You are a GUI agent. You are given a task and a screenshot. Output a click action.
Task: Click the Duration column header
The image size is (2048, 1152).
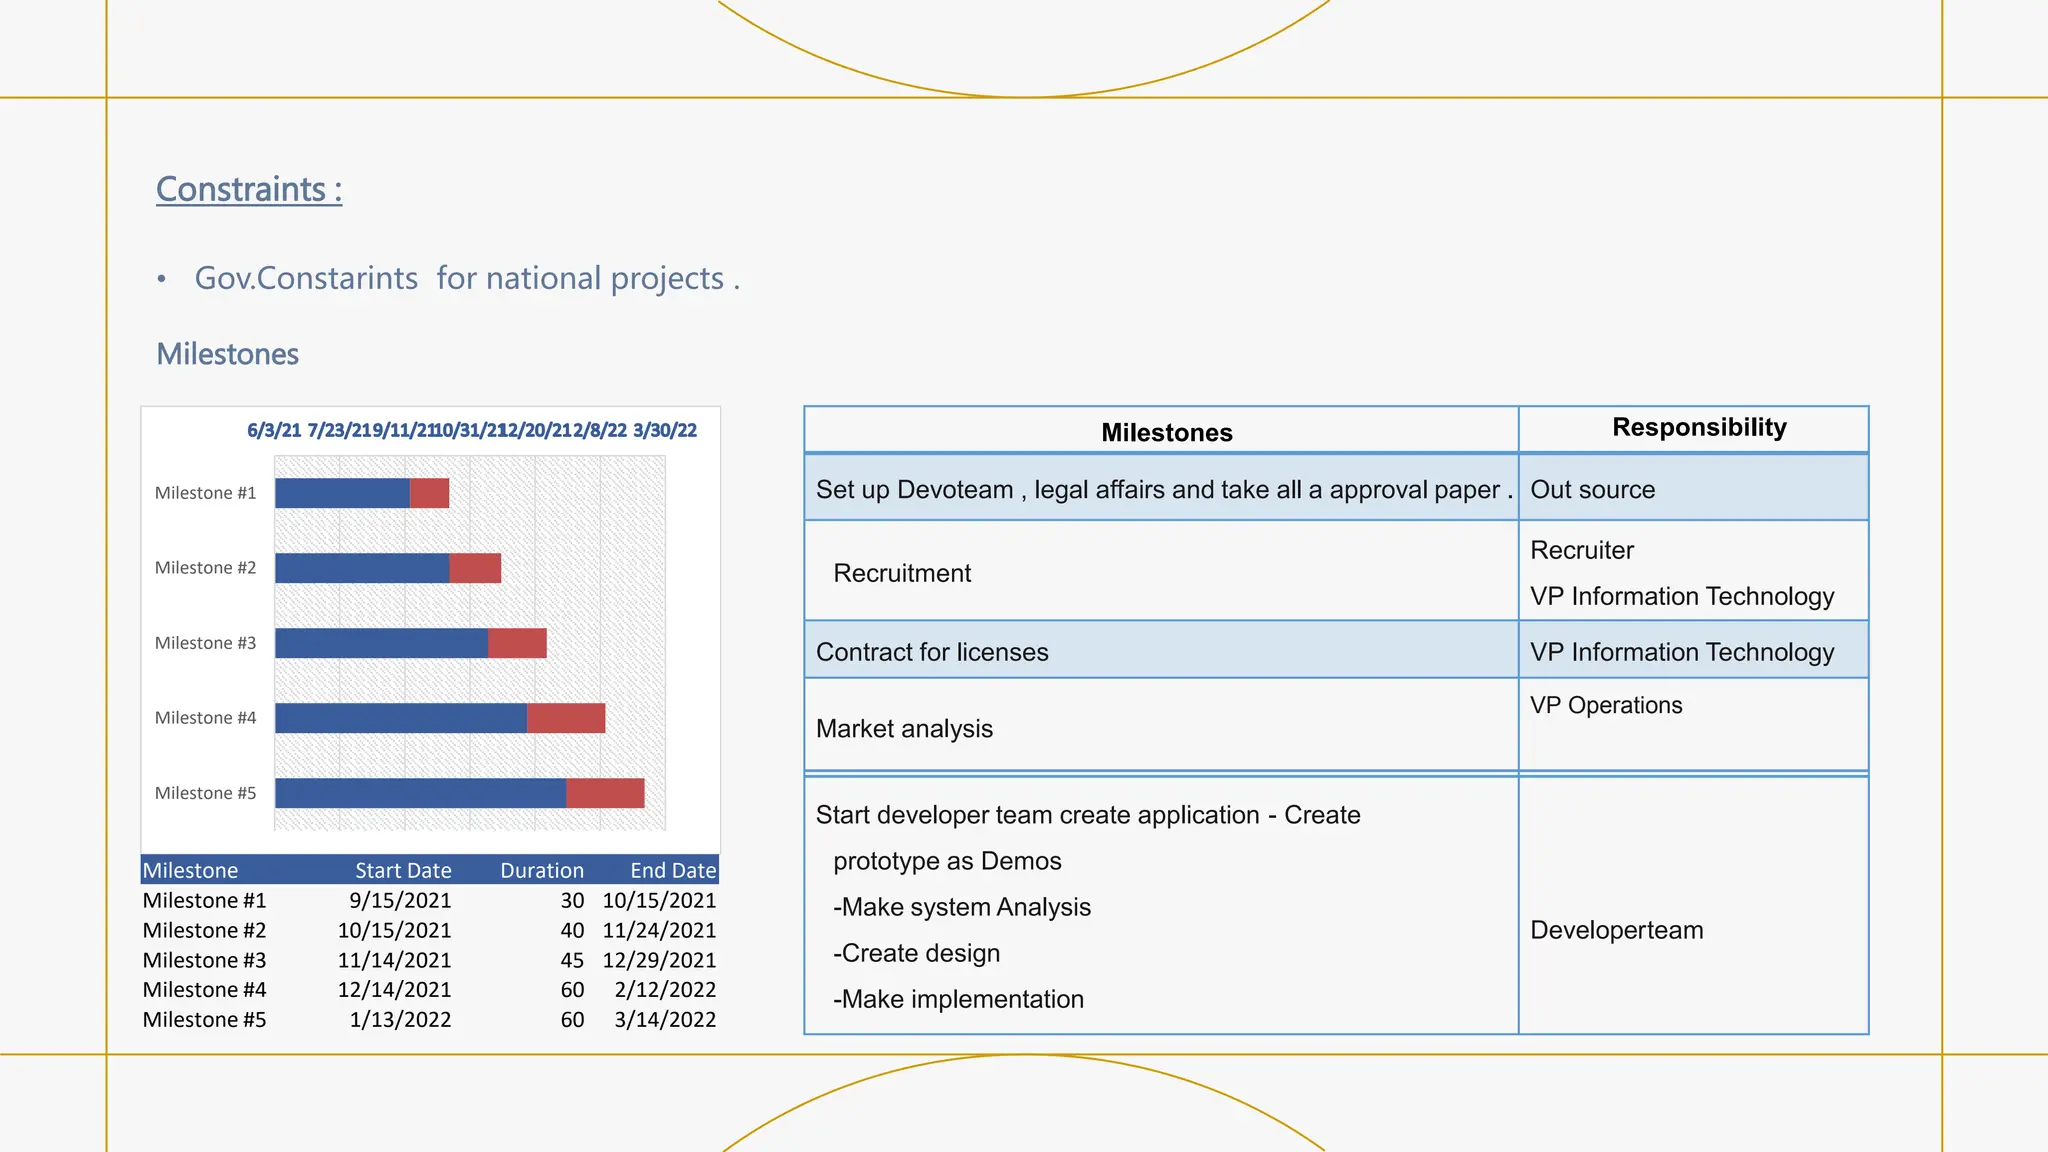tap(542, 870)
